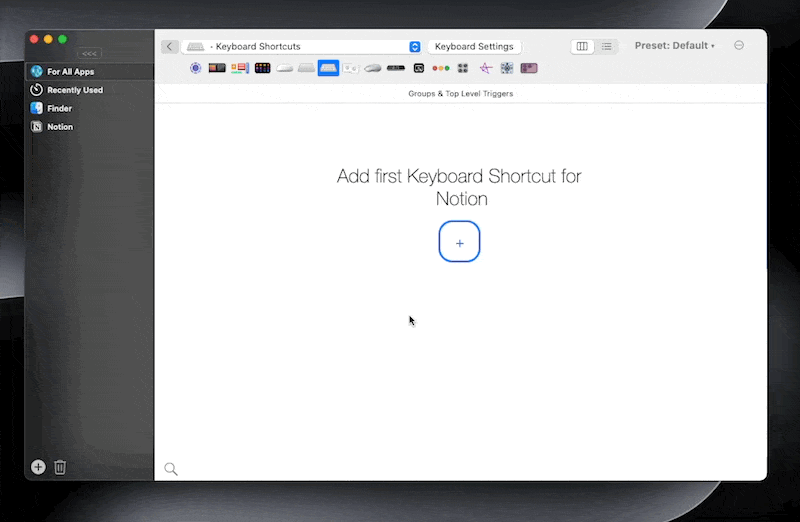The image size is (800, 522).
Task: Choose the Trackpad trigger icon
Action: 306,68
